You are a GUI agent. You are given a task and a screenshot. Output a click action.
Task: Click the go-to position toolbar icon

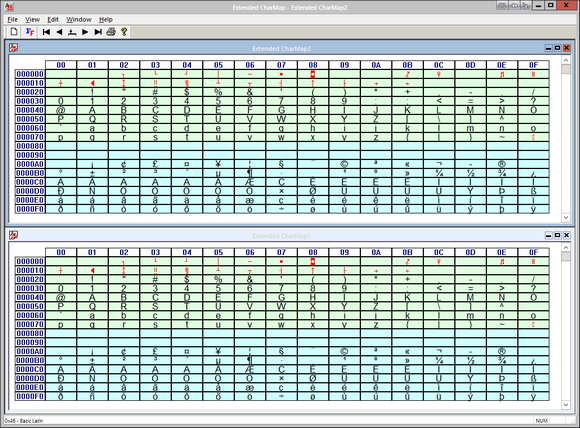coord(72,32)
